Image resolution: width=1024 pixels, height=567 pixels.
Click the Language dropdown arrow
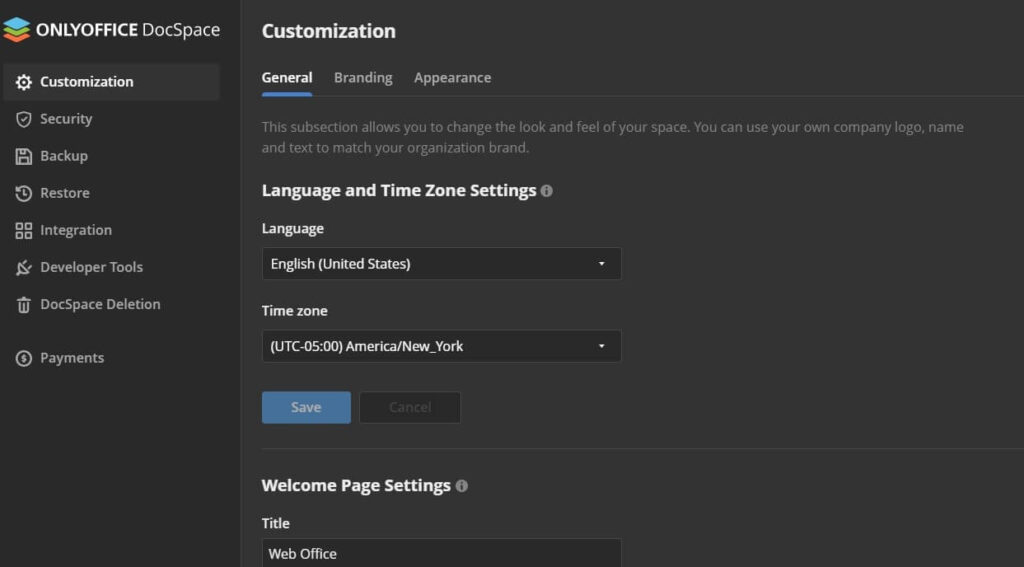click(x=601, y=264)
